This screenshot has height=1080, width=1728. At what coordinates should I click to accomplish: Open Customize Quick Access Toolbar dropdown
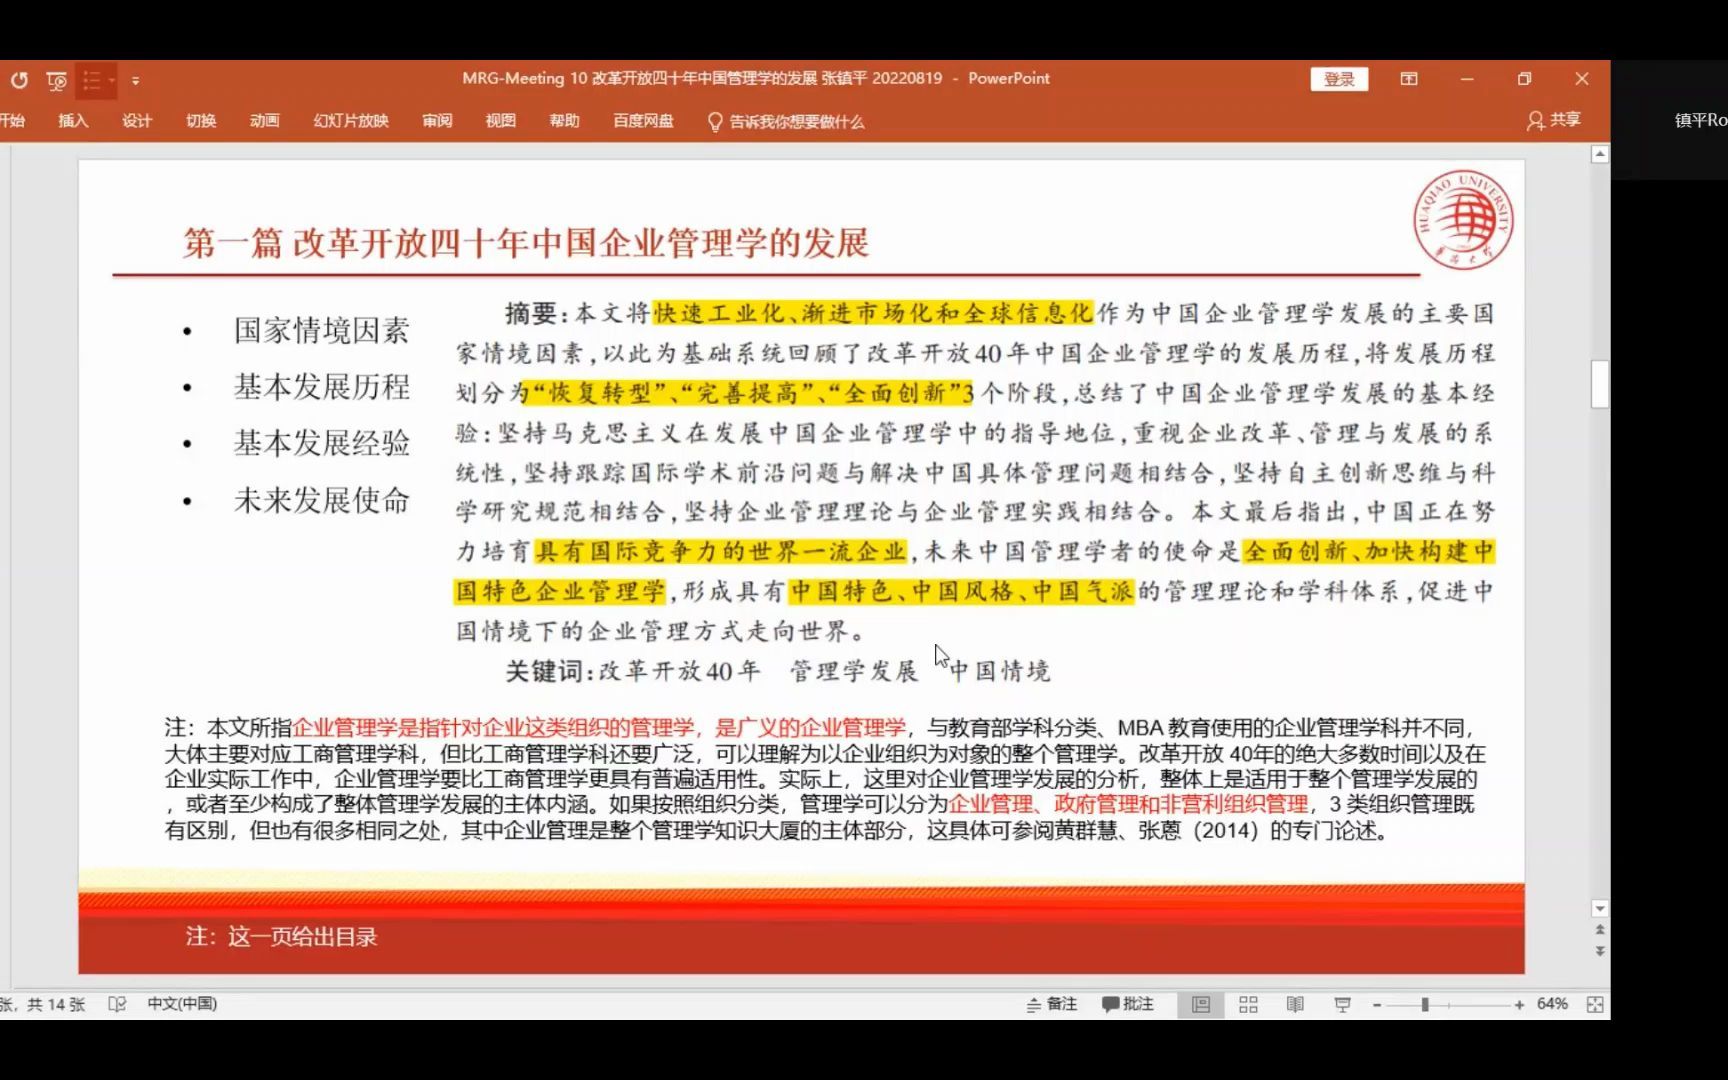[x=136, y=81]
